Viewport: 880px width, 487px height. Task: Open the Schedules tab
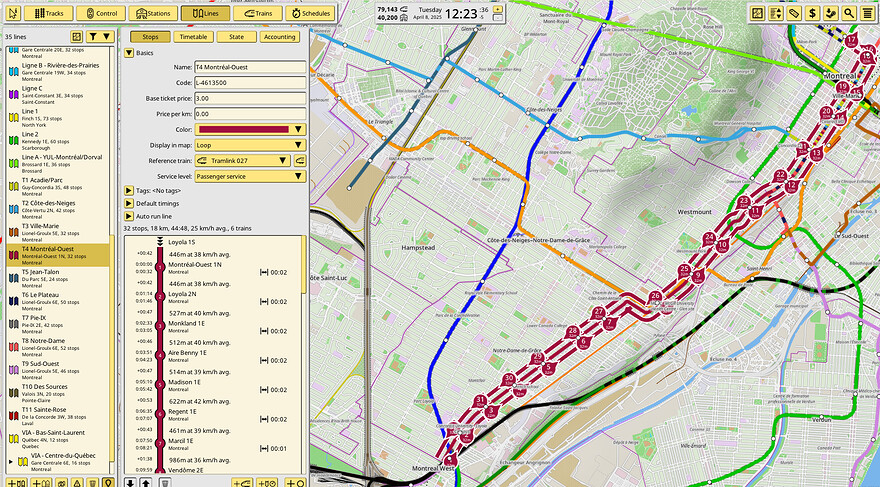pyautogui.click(x=310, y=13)
